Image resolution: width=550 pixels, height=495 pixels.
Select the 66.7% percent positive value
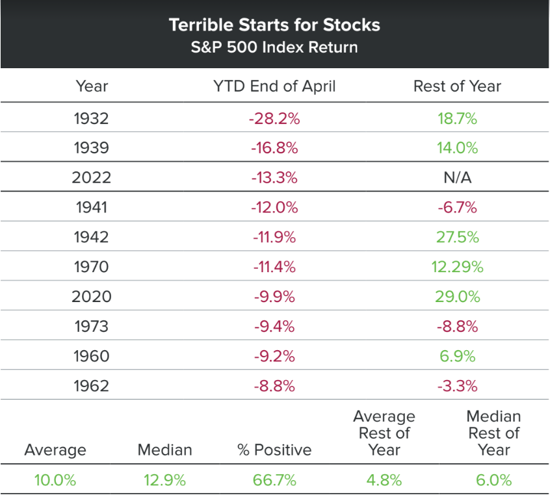(274, 480)
